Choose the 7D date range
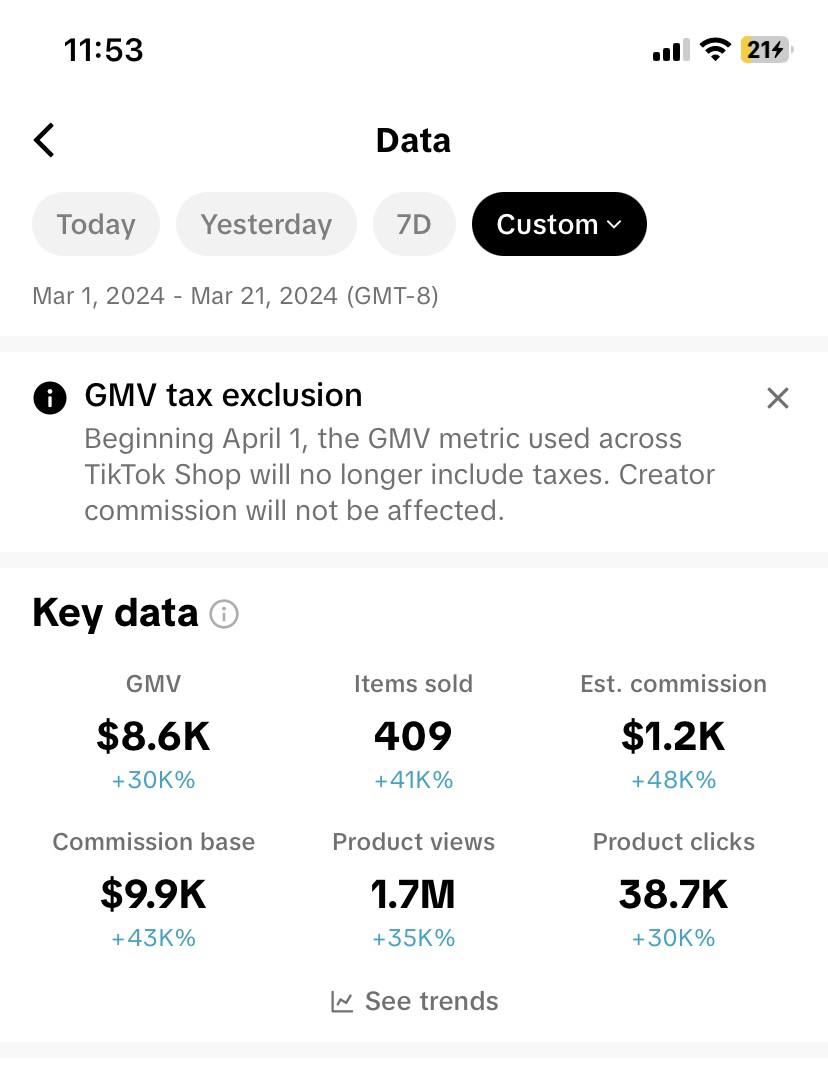The height and width of the screenshot is (1092, 828). pos(414,224)
